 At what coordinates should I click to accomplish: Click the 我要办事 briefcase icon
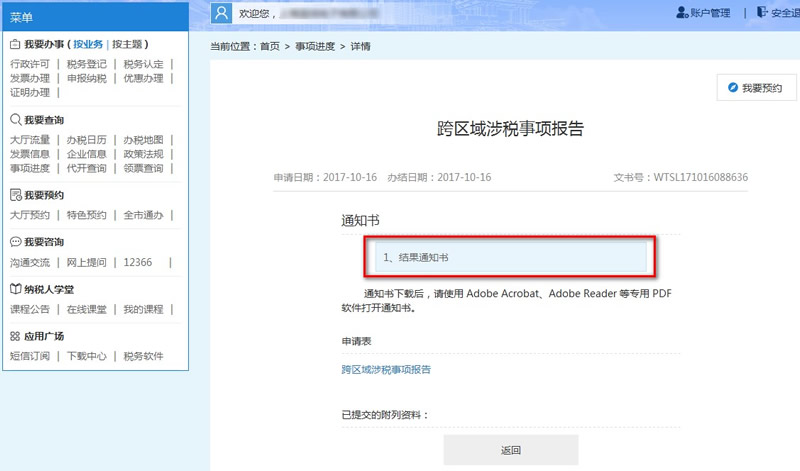click(15, 45)
